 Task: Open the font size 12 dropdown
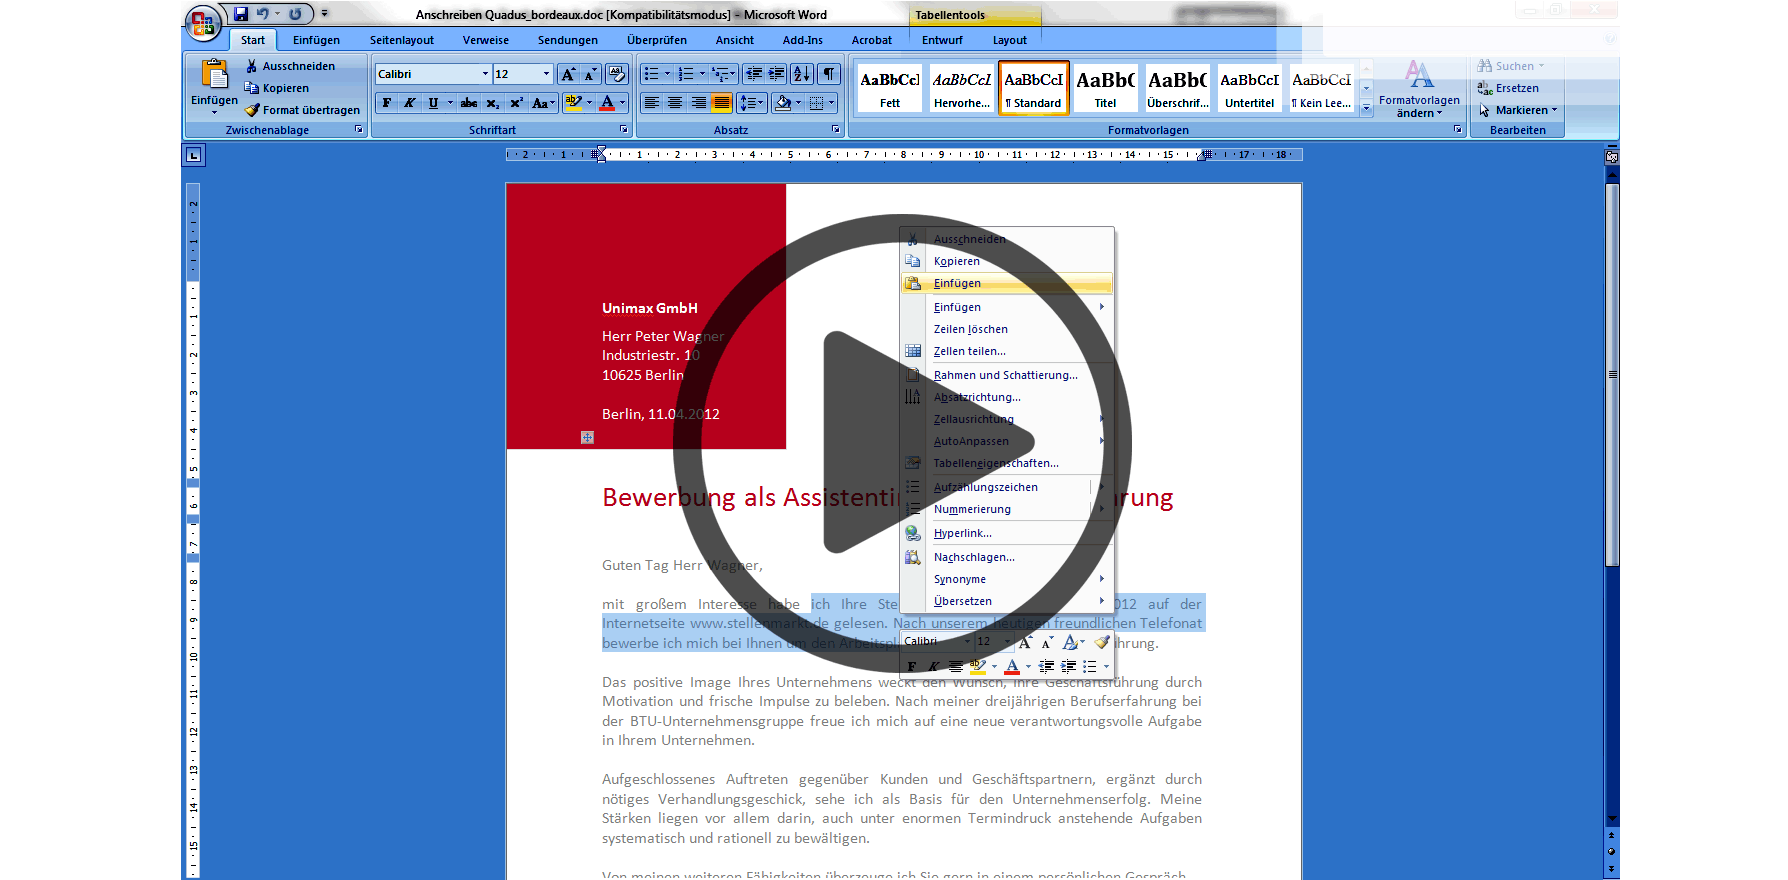546,74
